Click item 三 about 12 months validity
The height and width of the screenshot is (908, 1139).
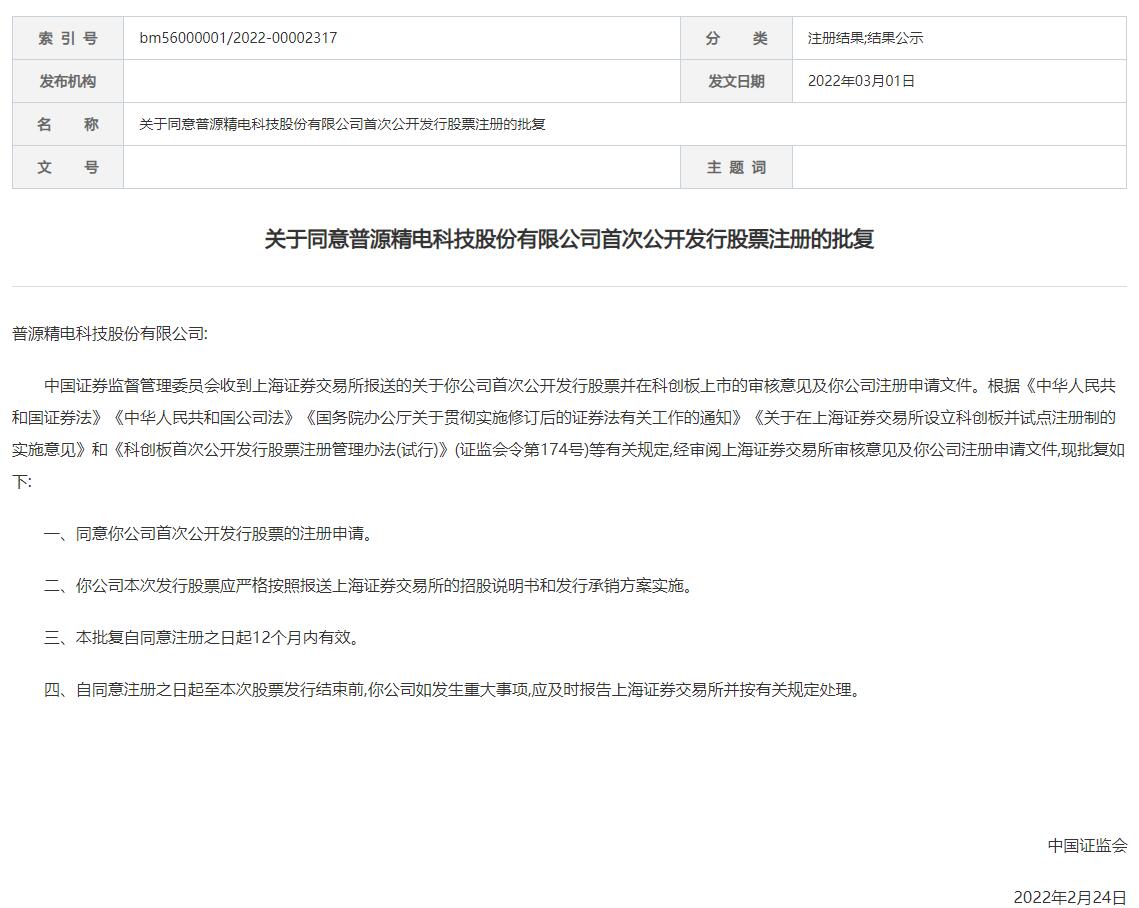point(202,637)
